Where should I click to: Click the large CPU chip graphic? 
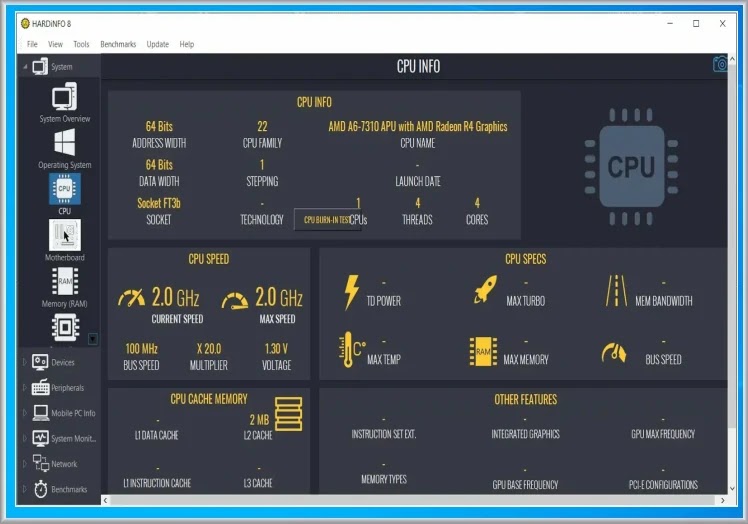(x=631, y=167)
